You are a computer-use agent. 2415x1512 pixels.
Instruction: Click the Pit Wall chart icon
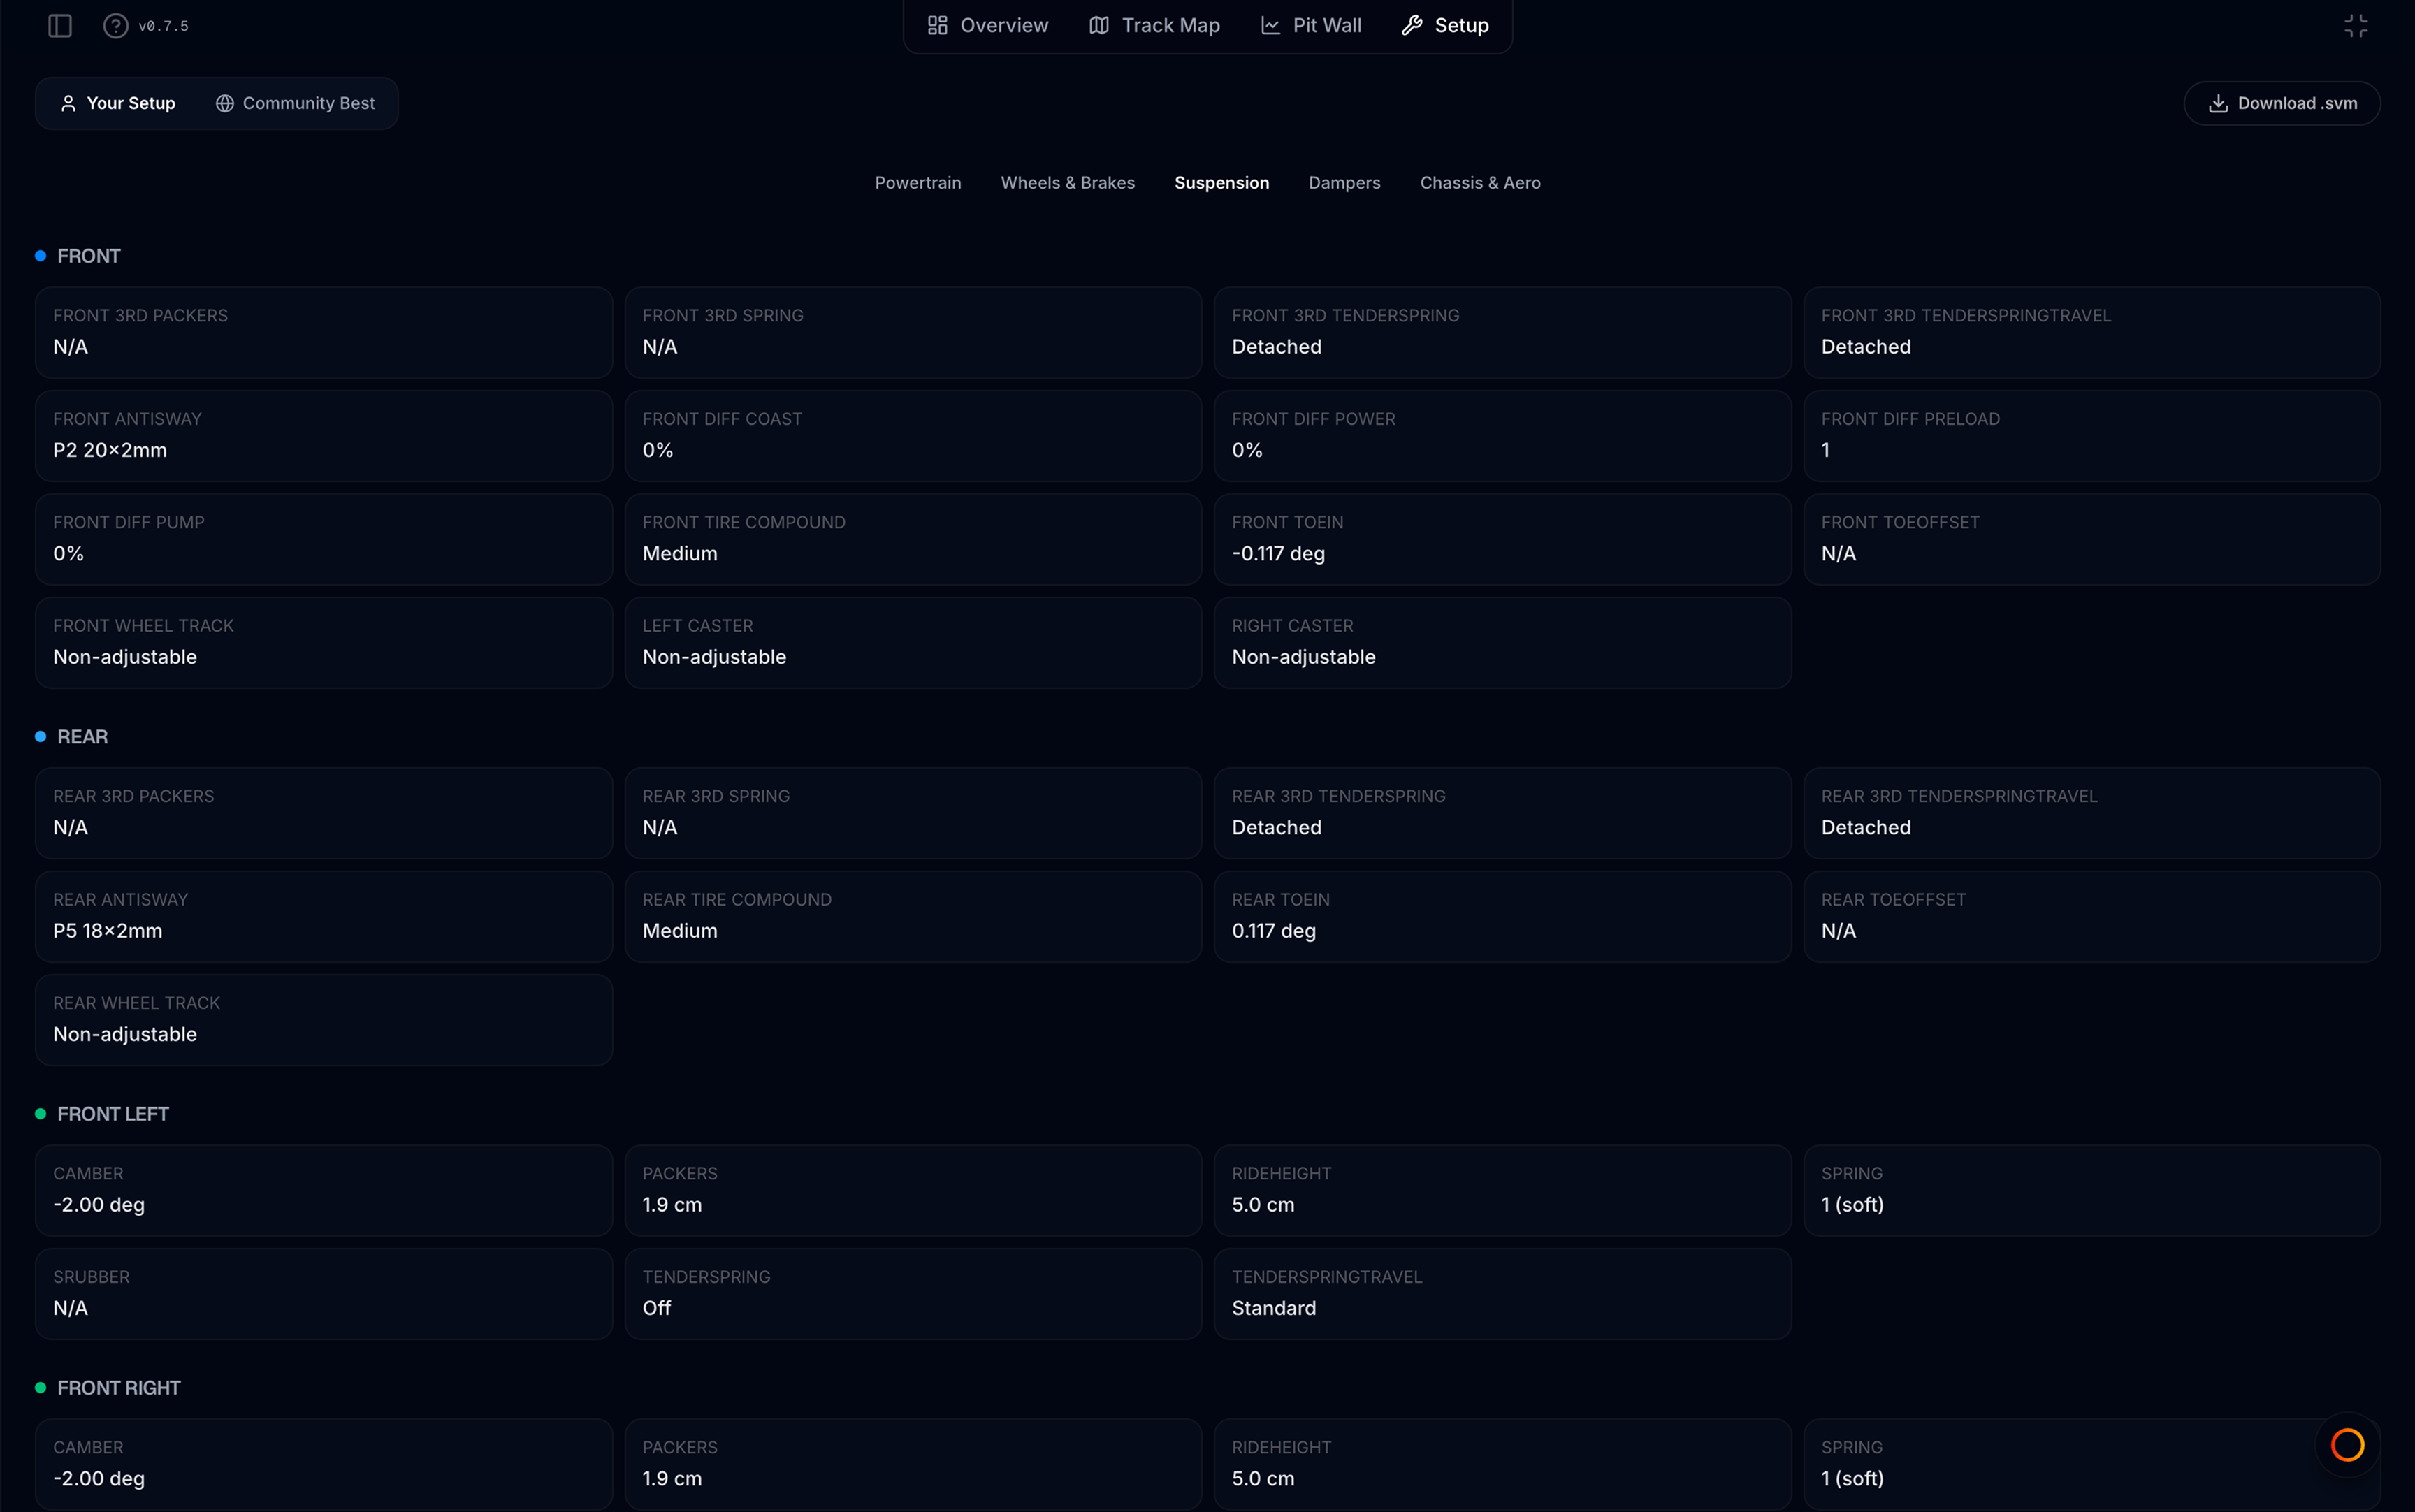coord(1270,26)
